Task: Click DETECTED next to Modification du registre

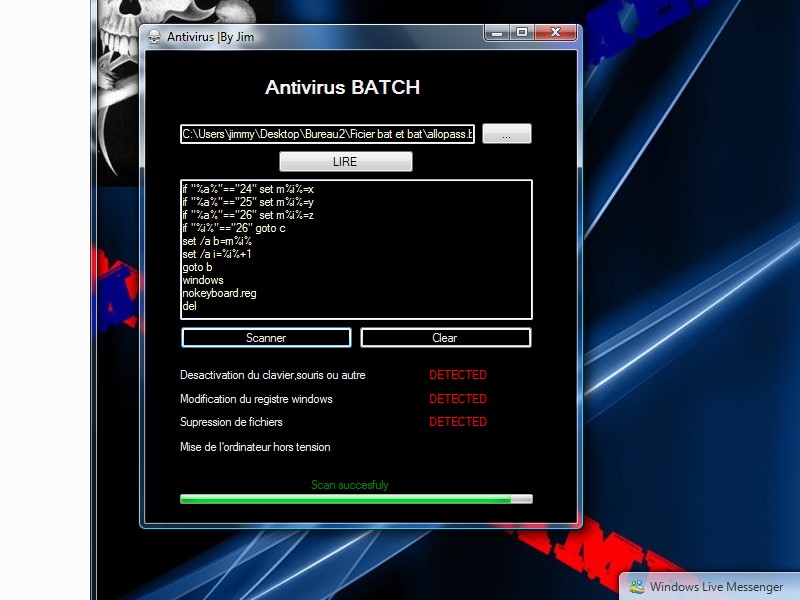Action: point(458,399)
